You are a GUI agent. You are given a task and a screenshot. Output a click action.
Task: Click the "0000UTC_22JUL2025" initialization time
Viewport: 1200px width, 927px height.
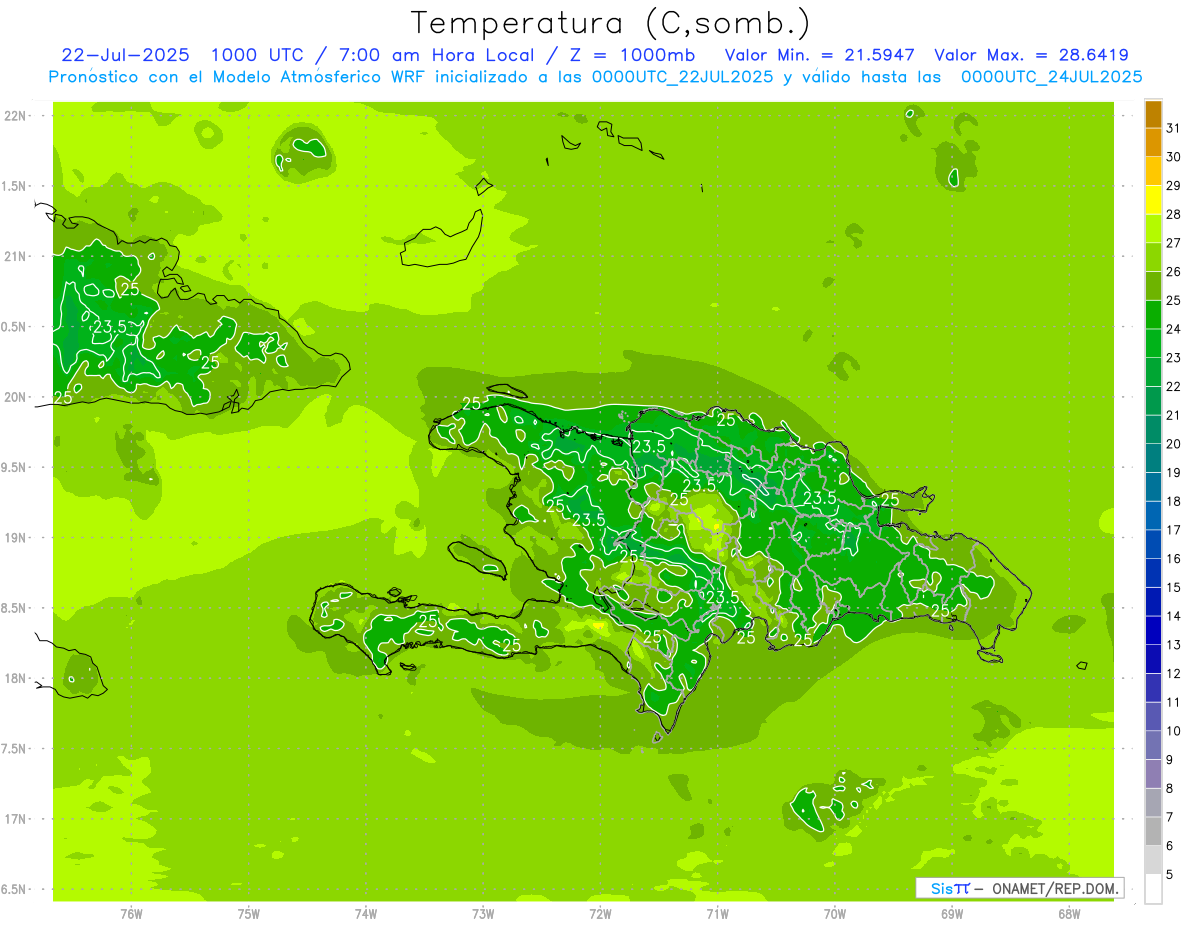click(681, 77)
